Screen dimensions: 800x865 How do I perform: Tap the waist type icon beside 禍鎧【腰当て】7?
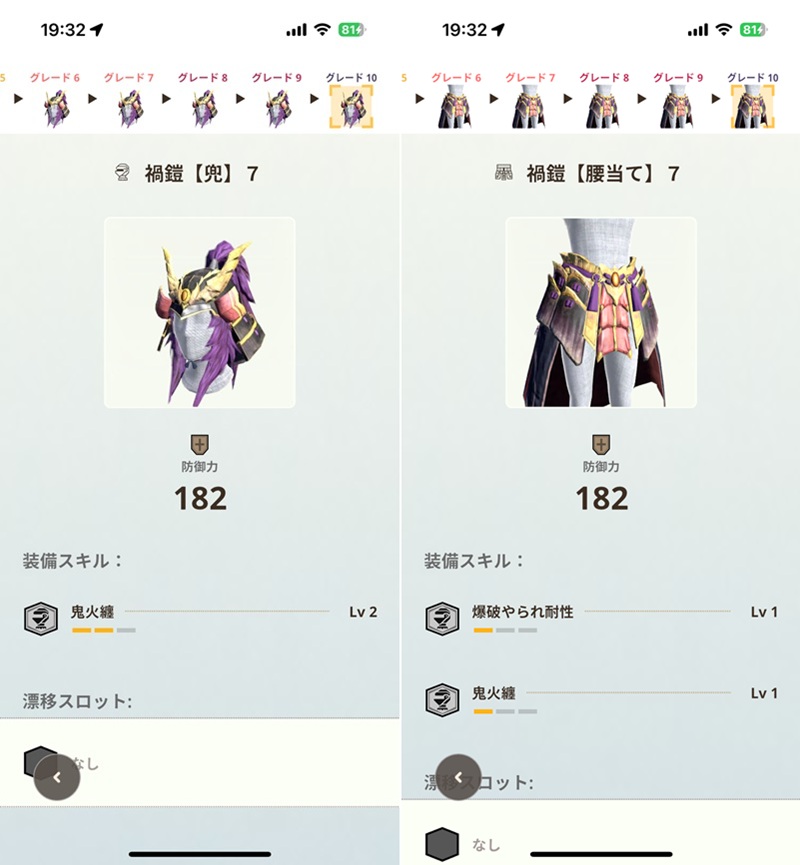tap(503, 173)
